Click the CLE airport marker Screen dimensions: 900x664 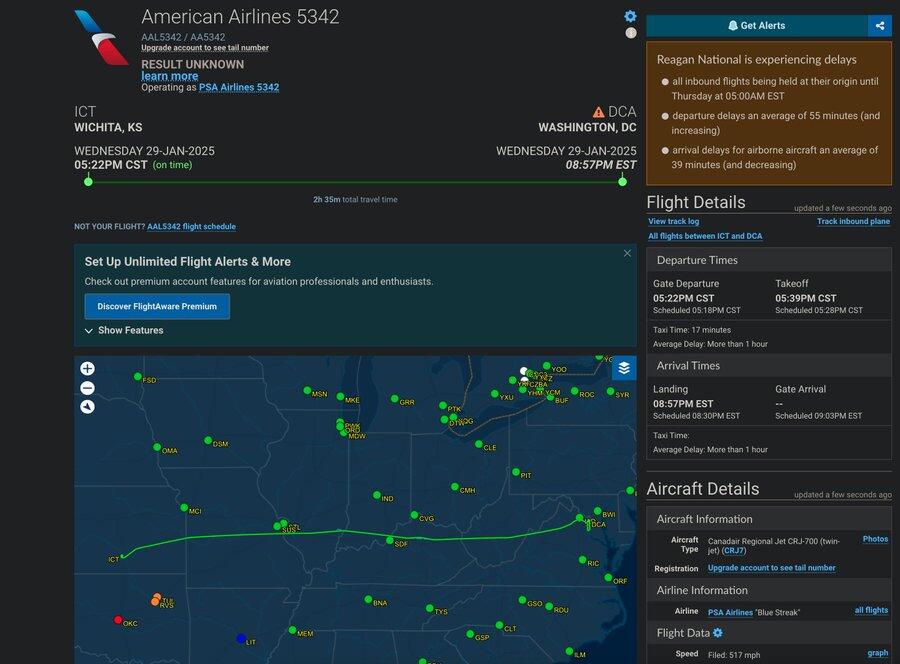pyautogui.click(x=478, y=444)
